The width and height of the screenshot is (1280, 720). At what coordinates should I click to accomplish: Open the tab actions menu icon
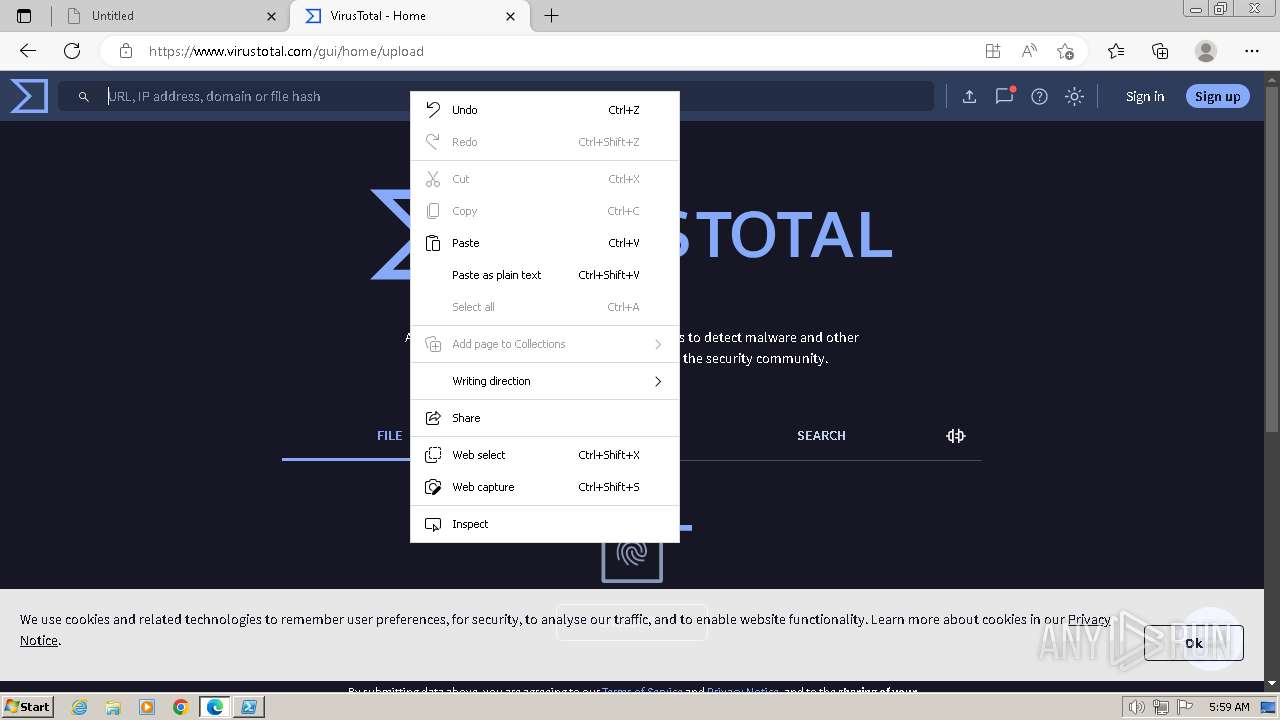pos(24,16)
